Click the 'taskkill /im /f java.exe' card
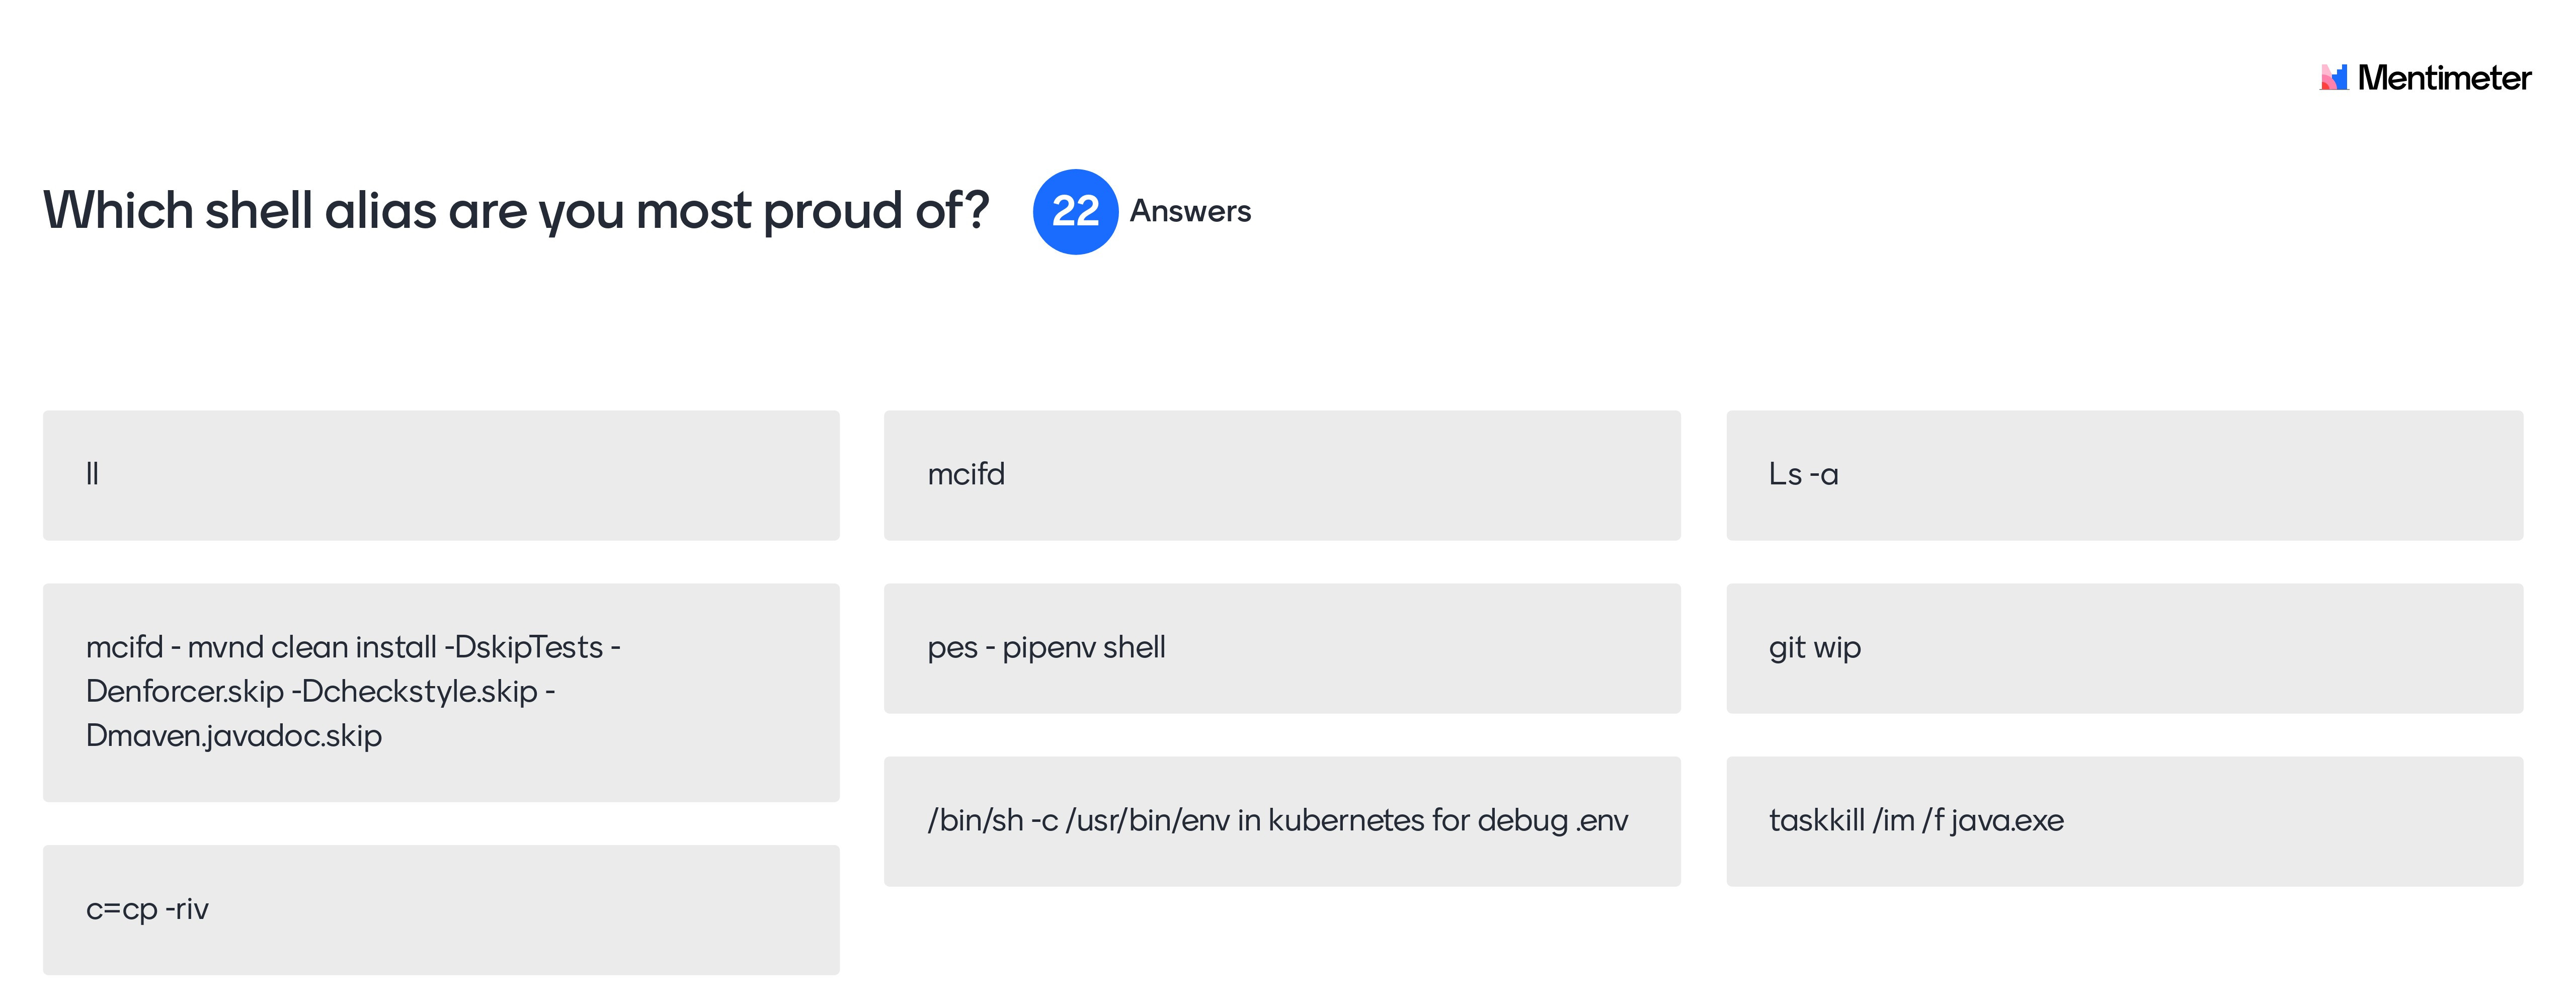This screenshot has height=1008, width=2576. (x=2124, y=821)
